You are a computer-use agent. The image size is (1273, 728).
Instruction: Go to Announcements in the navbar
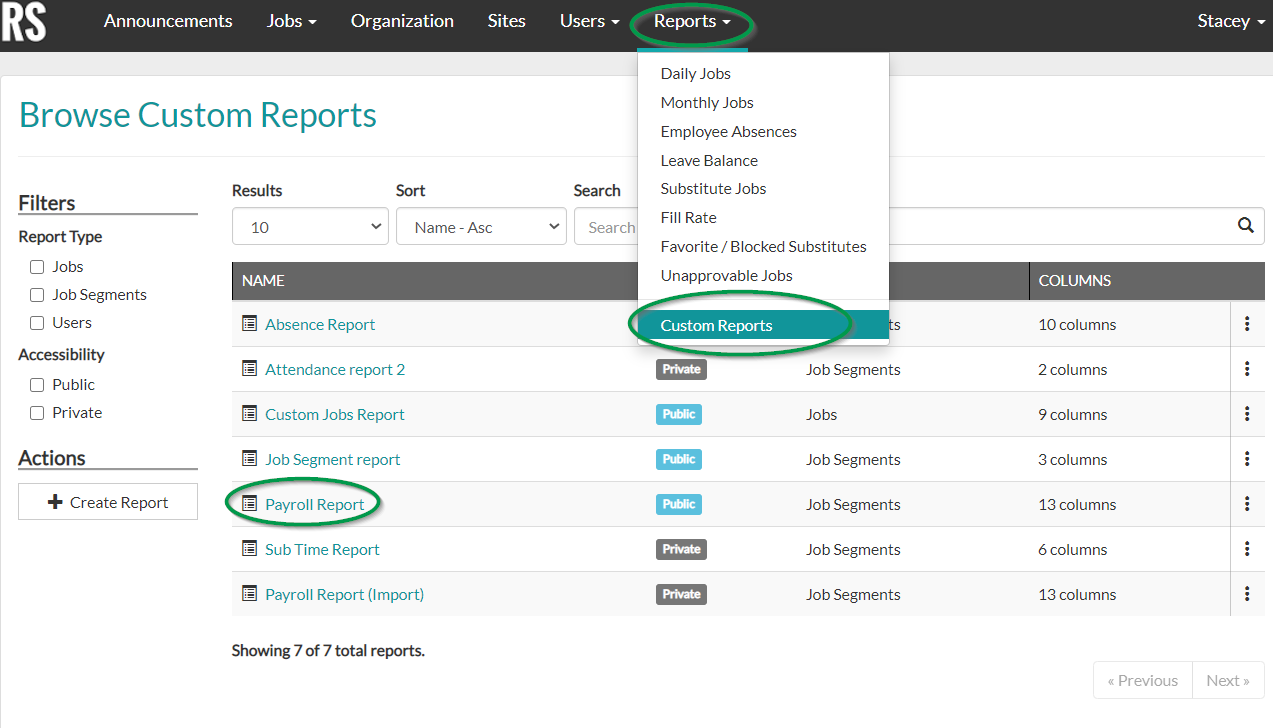[168, 21]
